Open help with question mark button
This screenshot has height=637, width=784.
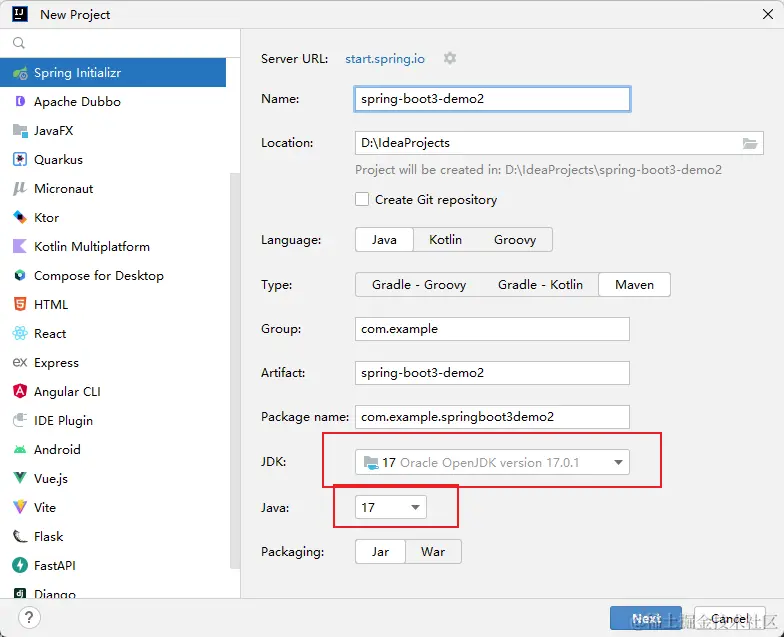click(29, 618)
